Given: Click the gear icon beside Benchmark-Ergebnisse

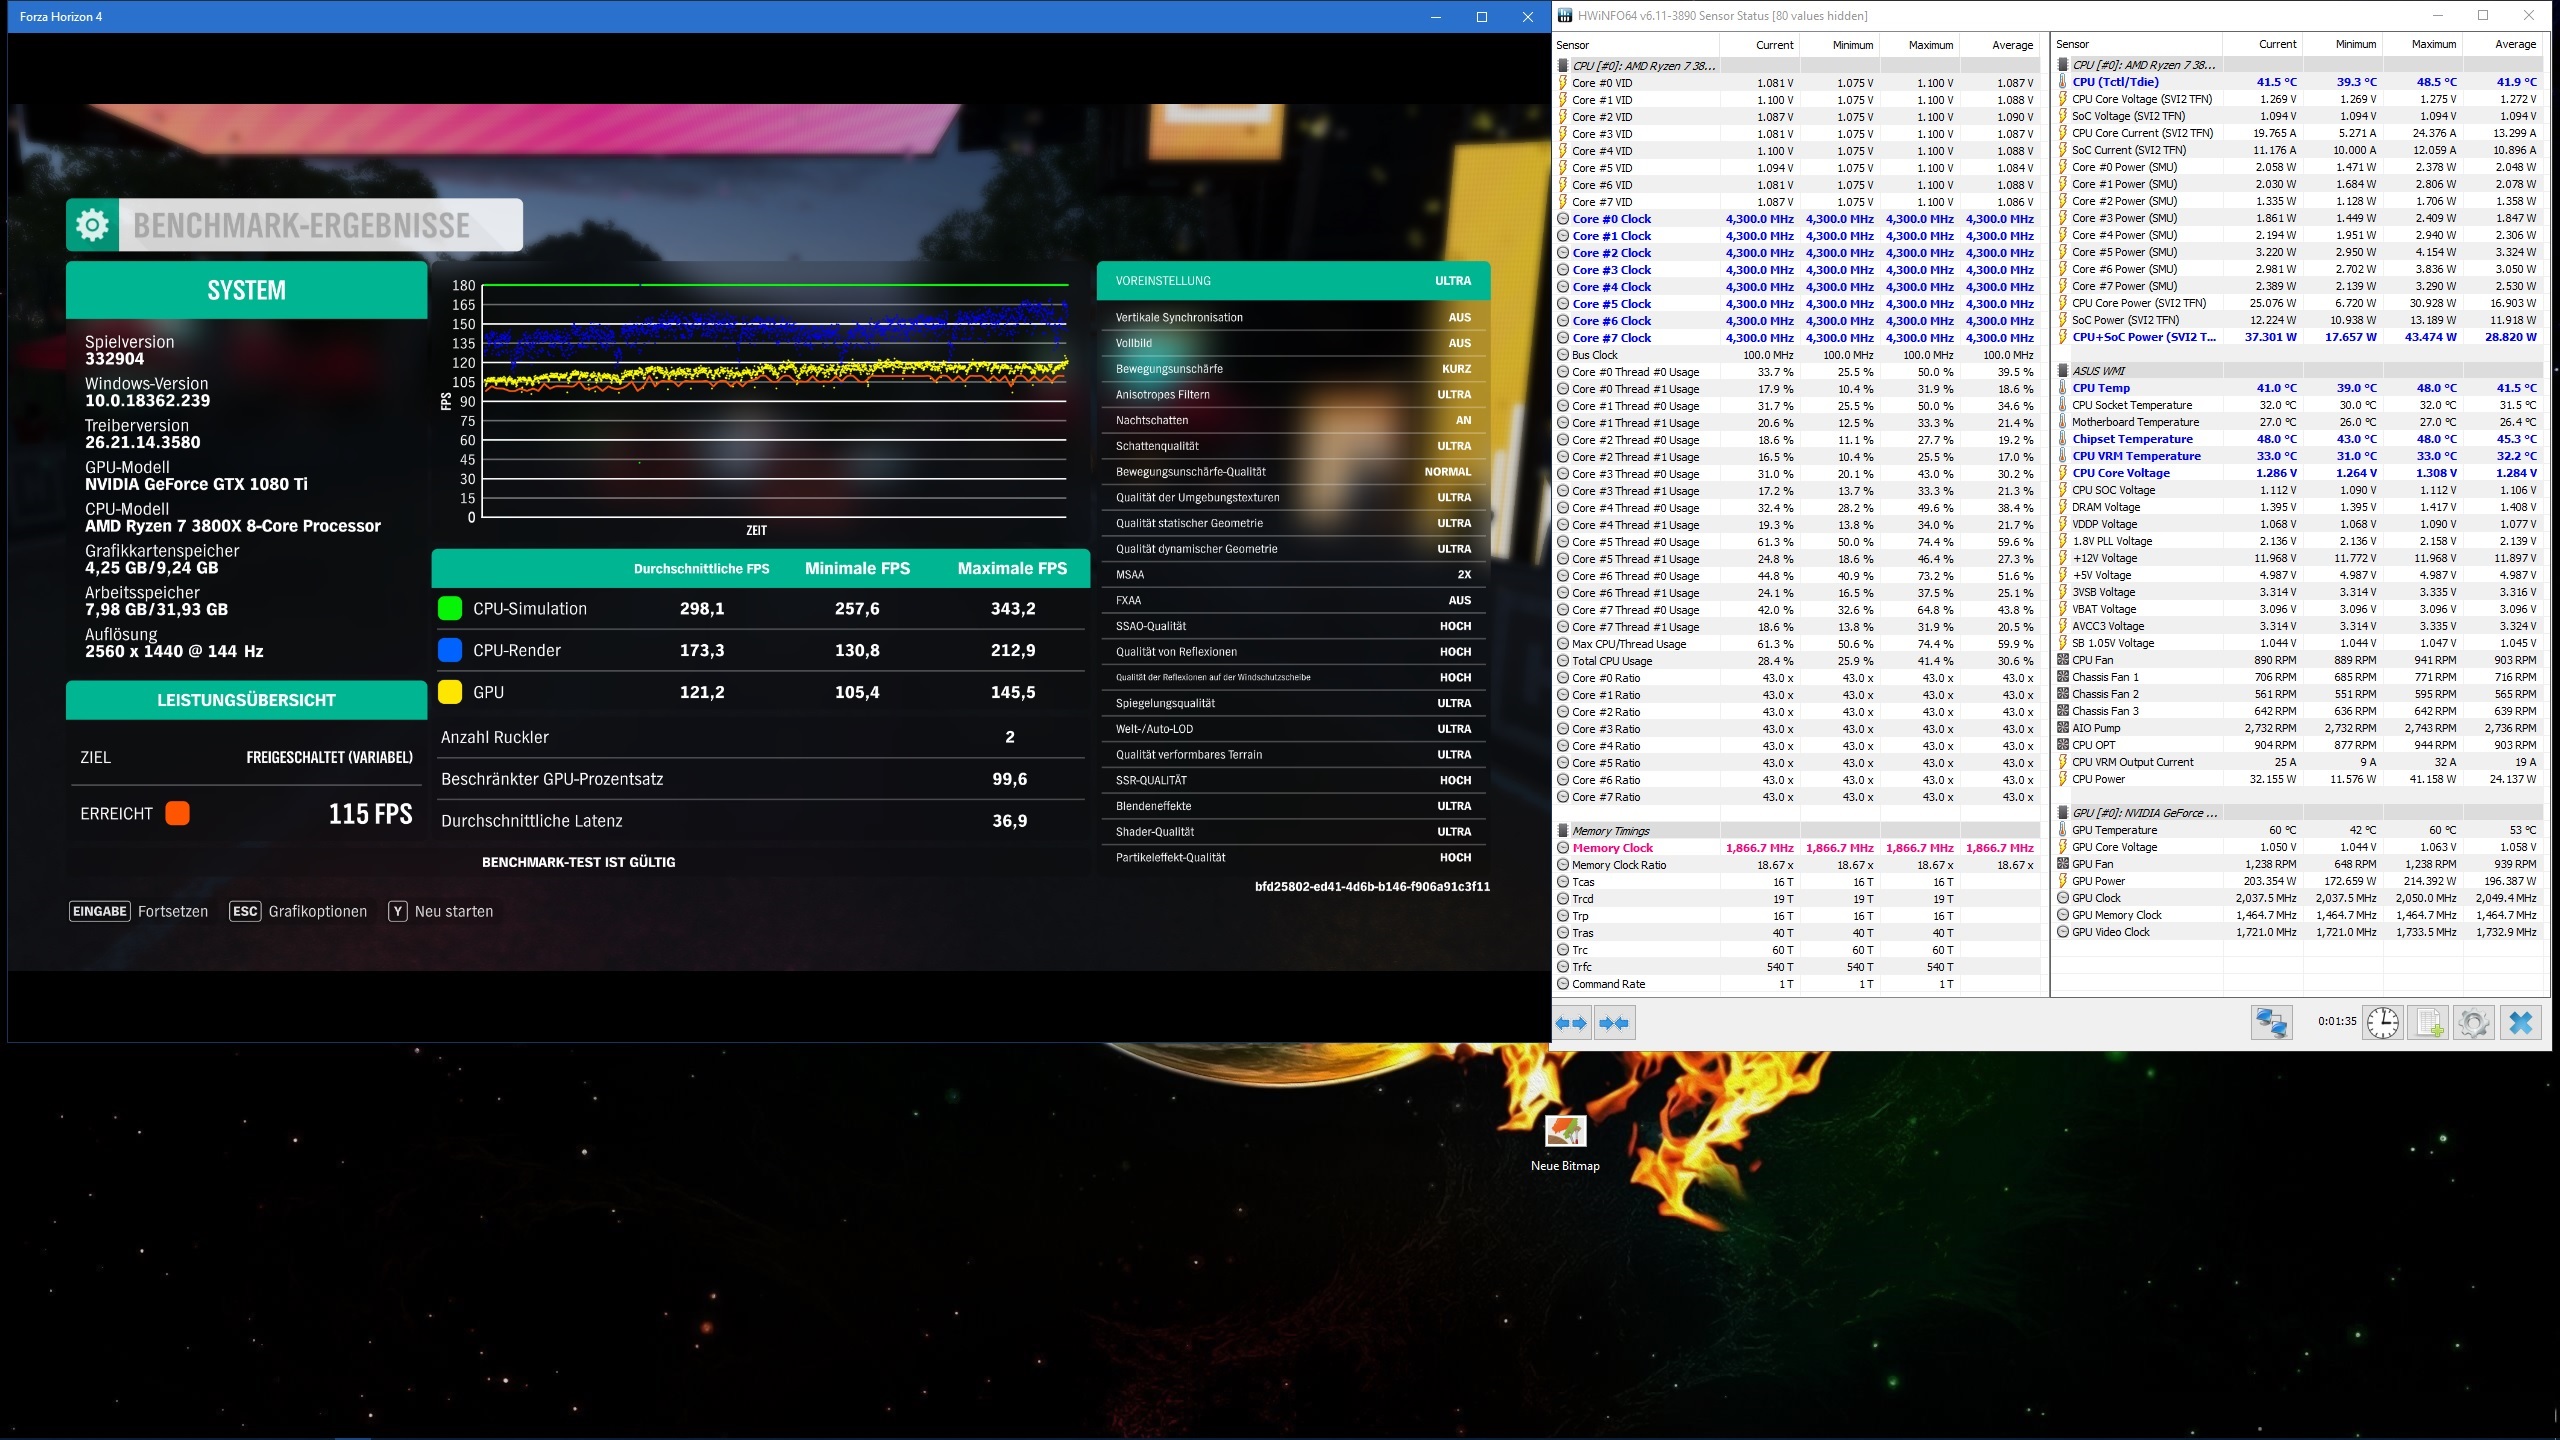Looking at the screenshot, I should pyautogui.click(x=93, y=225).
